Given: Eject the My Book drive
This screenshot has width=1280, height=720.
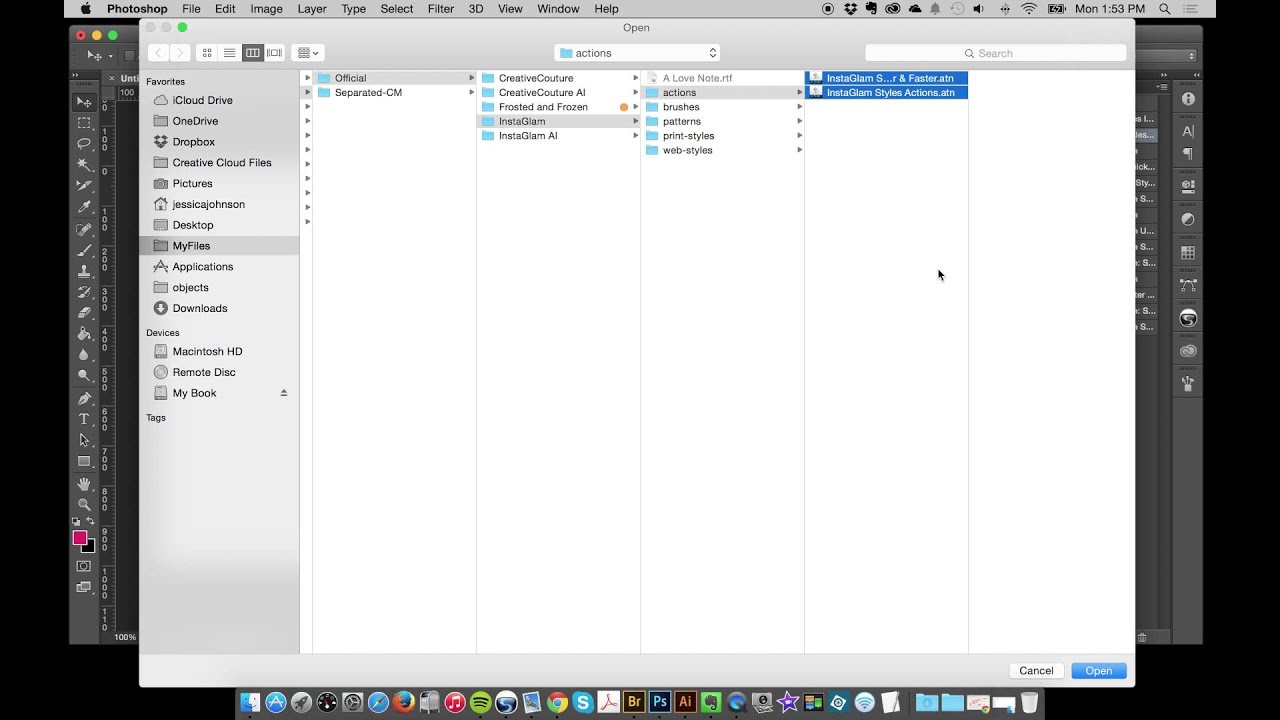Looking at the screenshot, I should tap(284, 393).
